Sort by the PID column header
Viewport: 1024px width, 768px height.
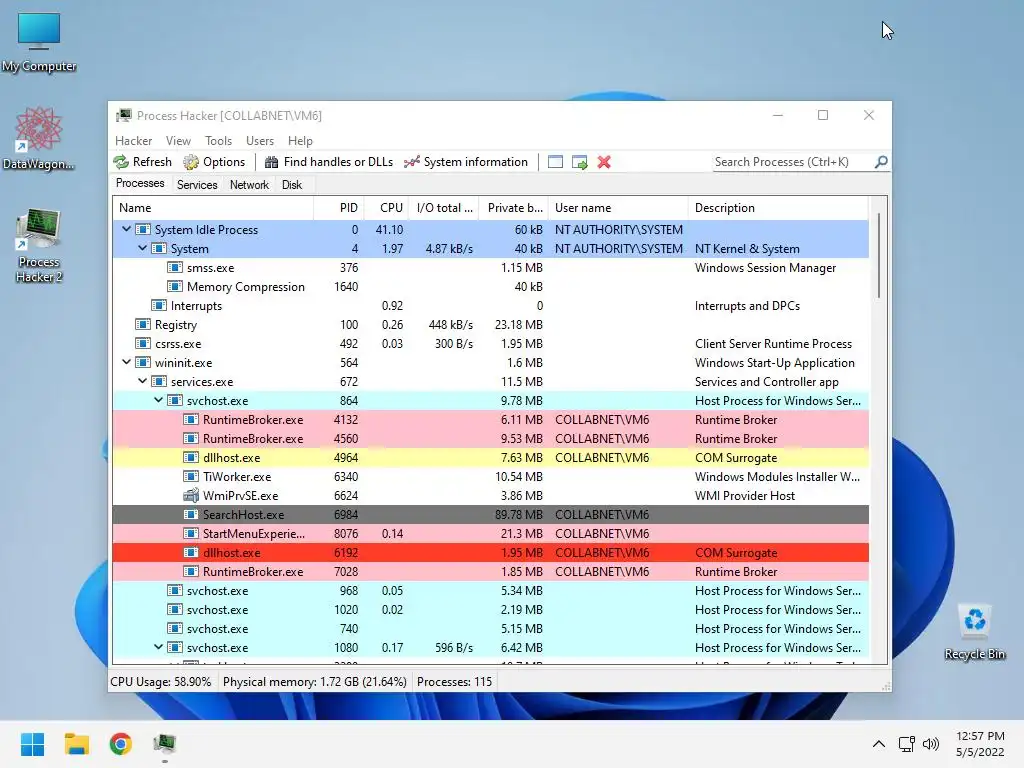pyautogui.click(x=339, y=208)
